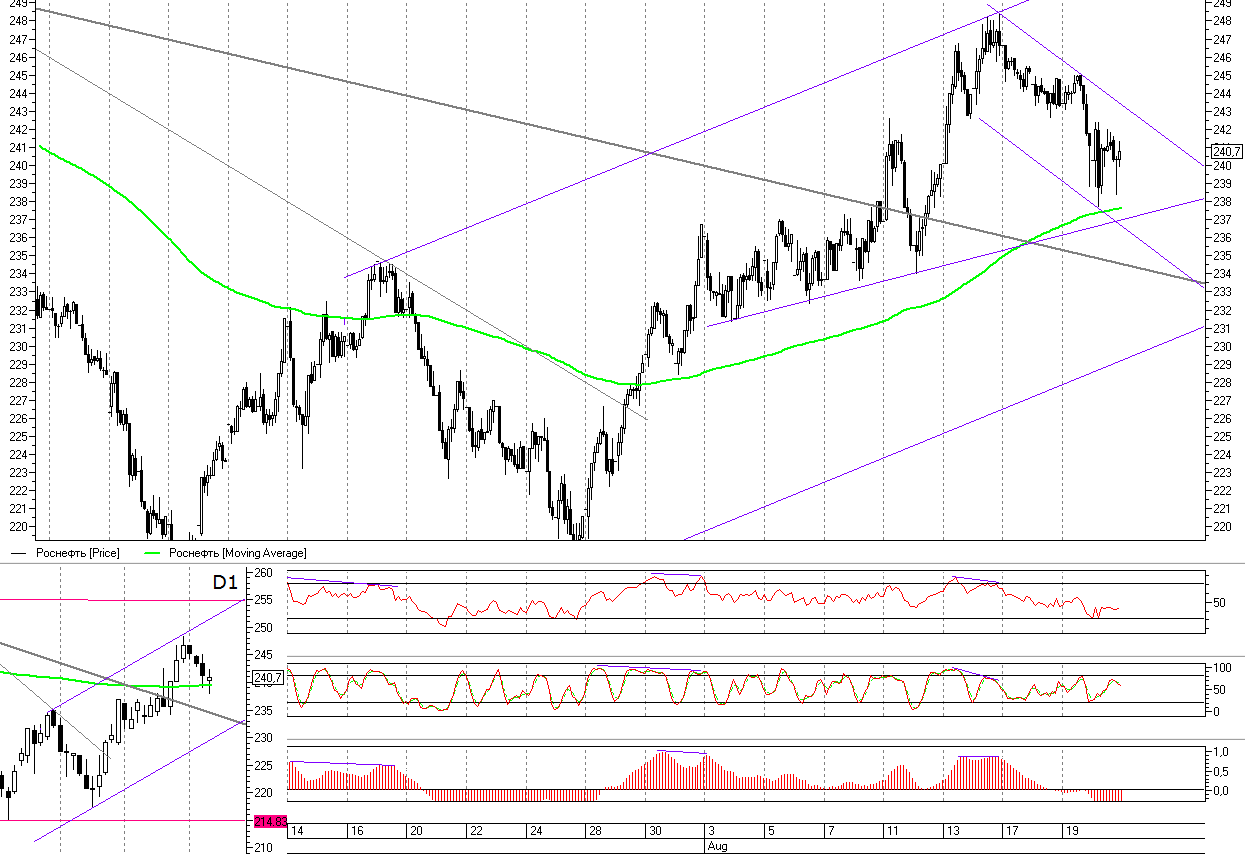Screen dimensions: 1245x854
Task: Select date 14 on the time axis
Action: coord(297,831)
